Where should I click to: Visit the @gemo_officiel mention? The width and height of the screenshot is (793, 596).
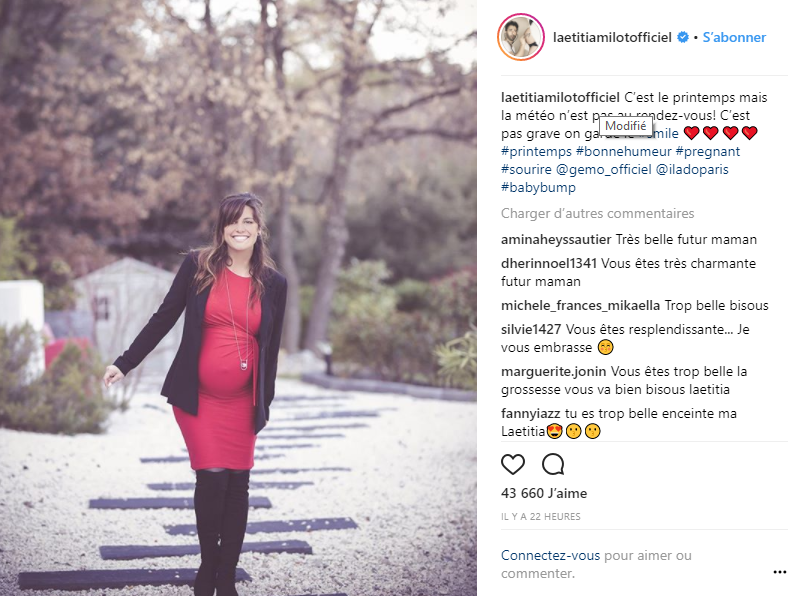[x=603, y=169]
